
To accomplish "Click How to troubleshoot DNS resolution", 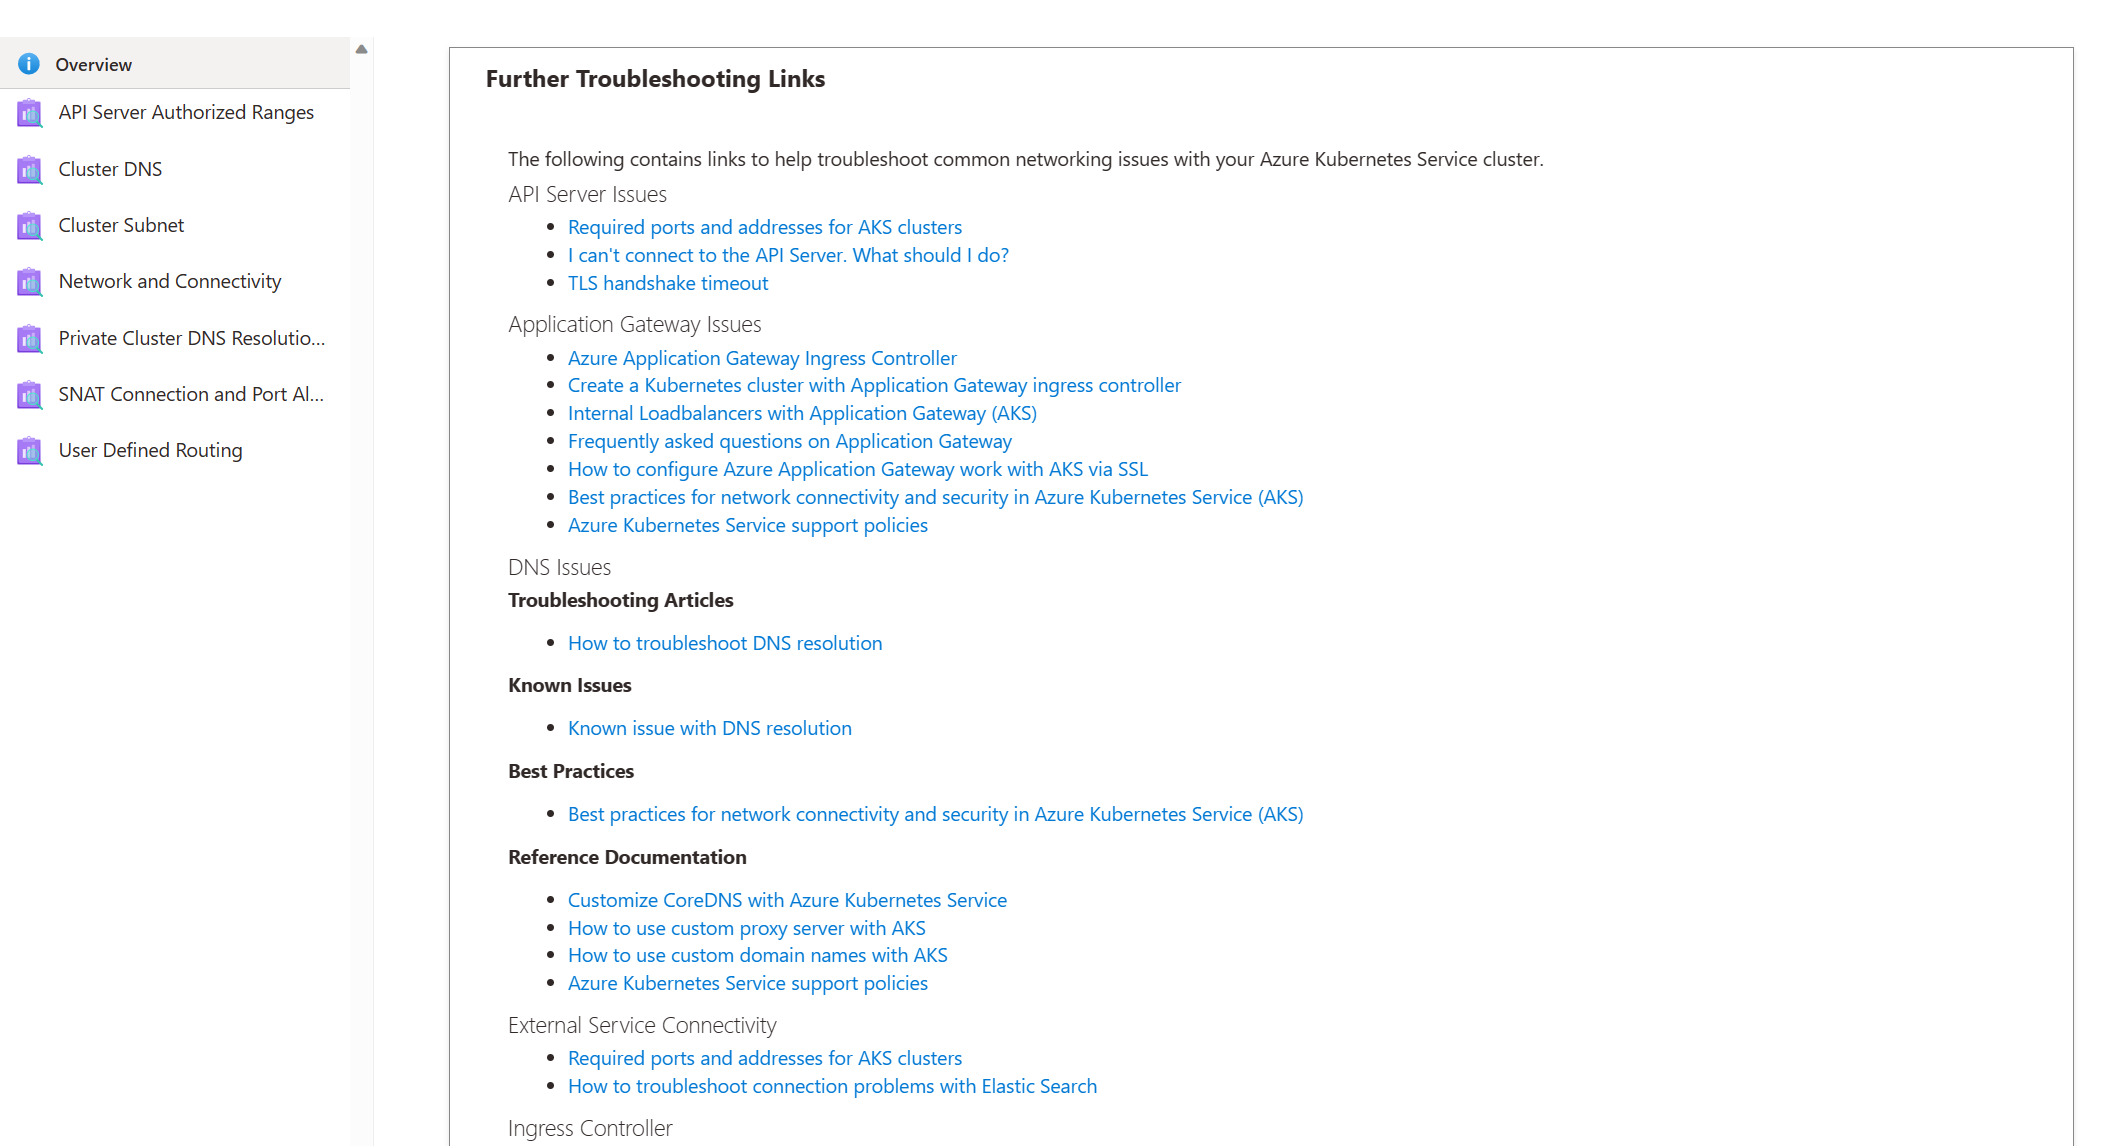I will 724,641.
